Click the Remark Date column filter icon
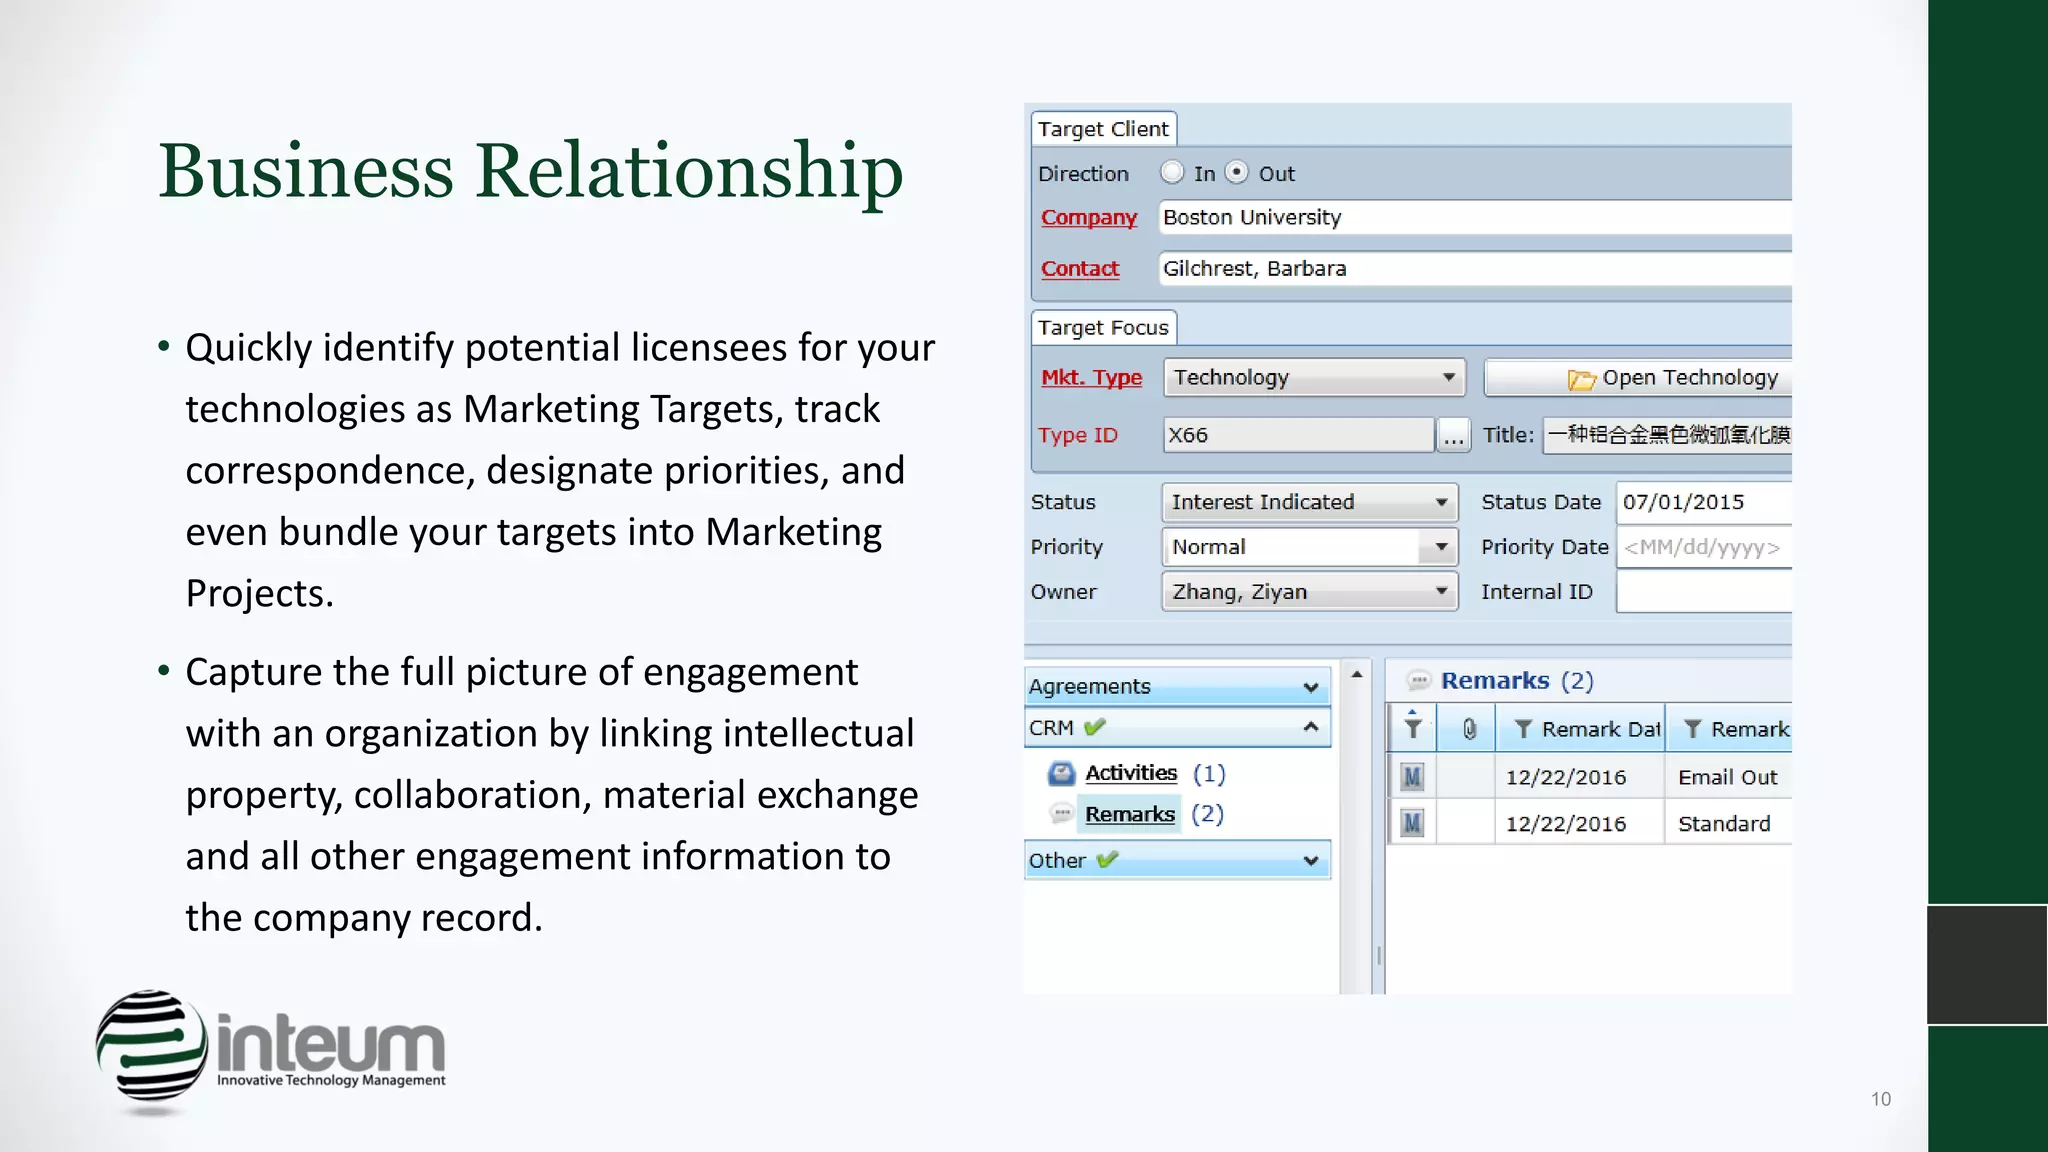 tap(1523, 730)
